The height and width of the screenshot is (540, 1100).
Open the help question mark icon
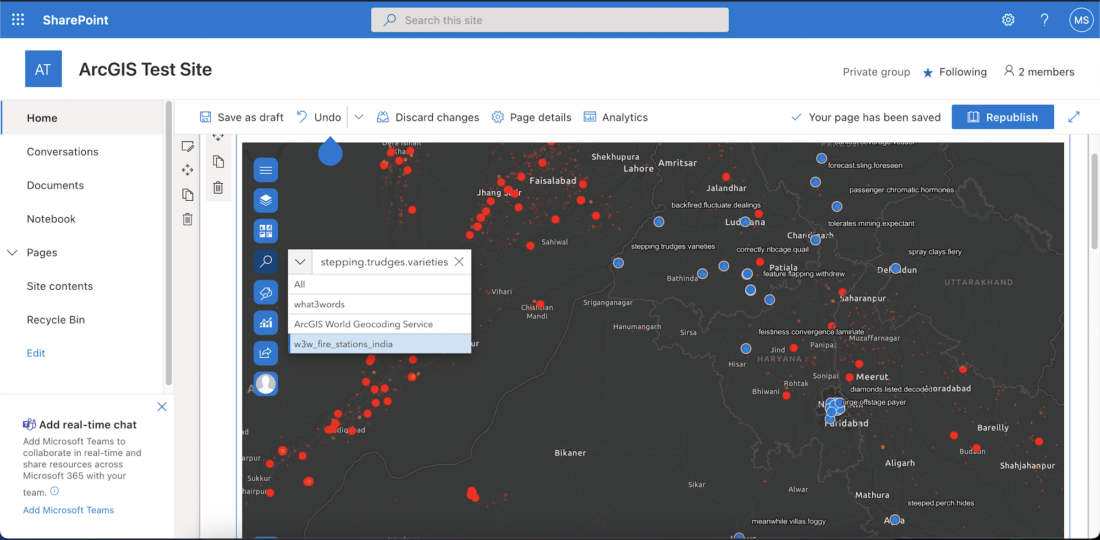click(x=1045, y=20)
